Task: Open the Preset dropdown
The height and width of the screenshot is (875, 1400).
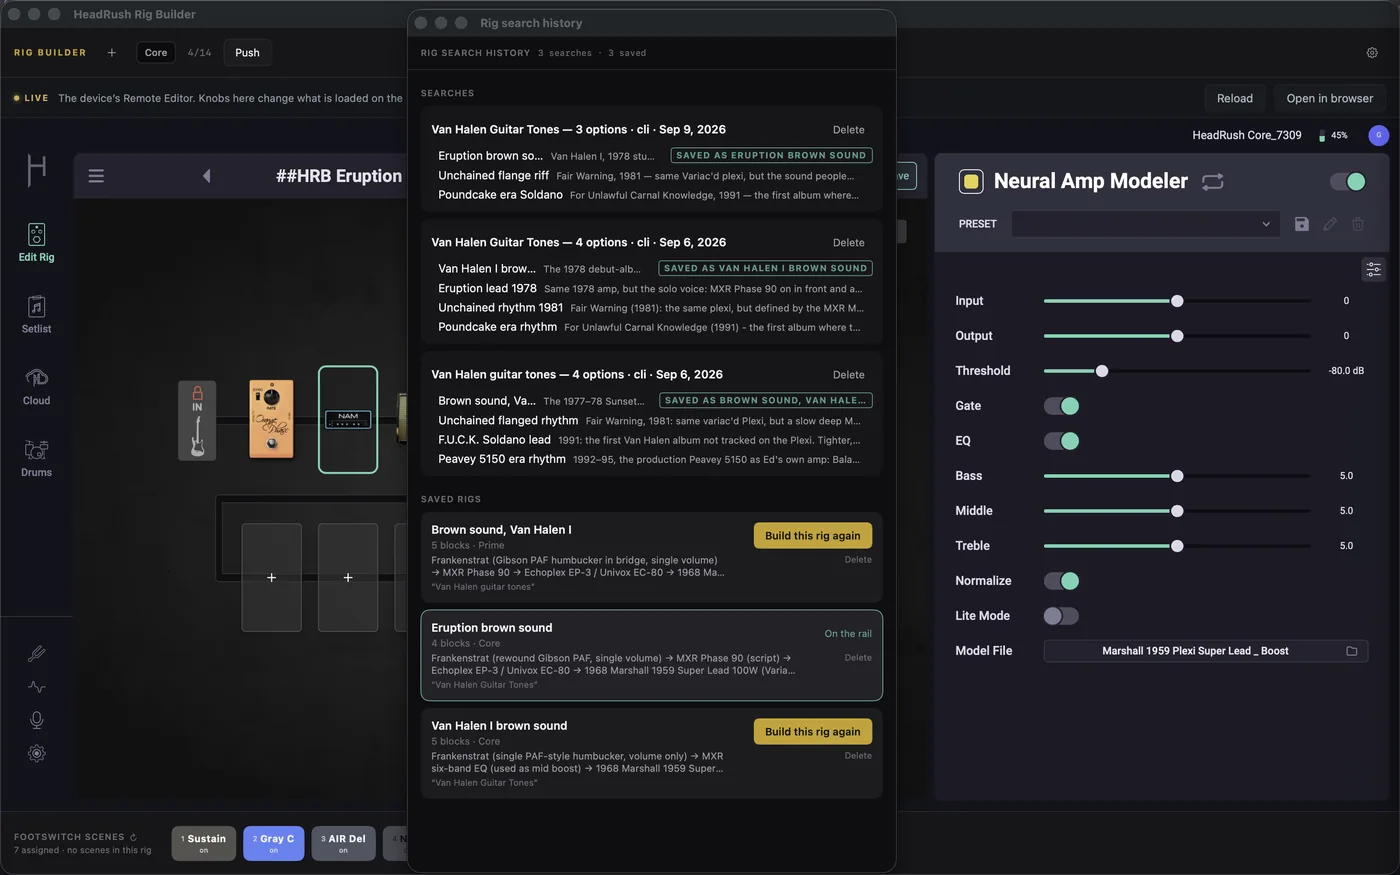Action: 1146,224
